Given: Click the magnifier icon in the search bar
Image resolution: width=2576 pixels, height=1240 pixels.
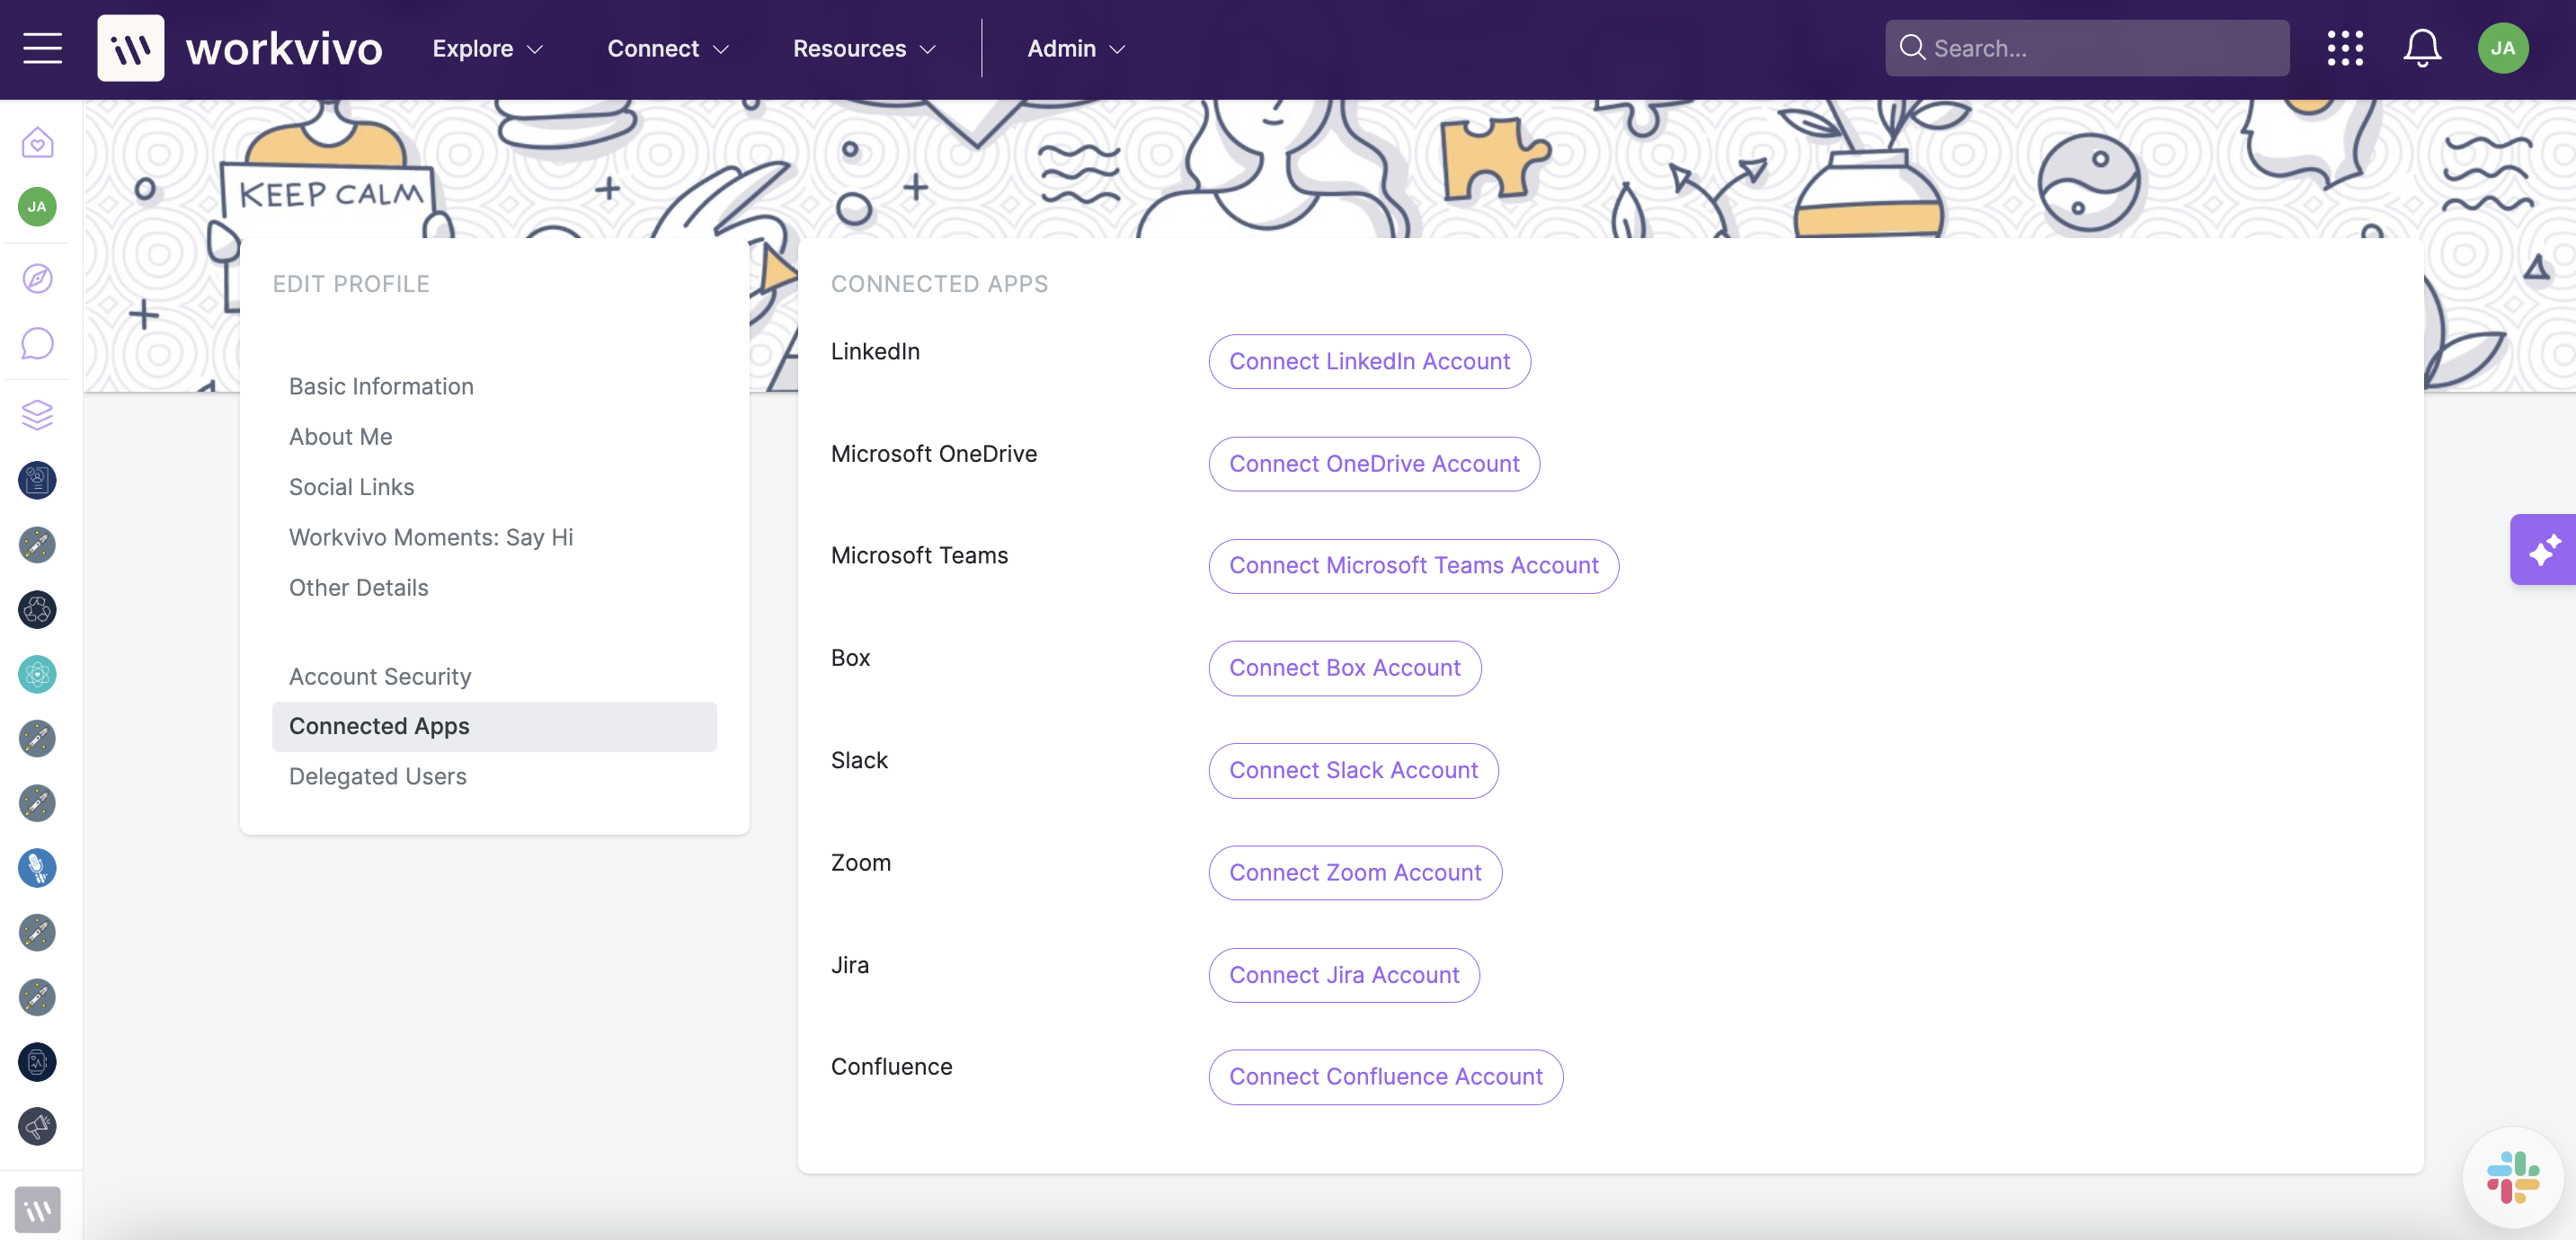Looking at the screenshot, I should tap(1912, 47).
